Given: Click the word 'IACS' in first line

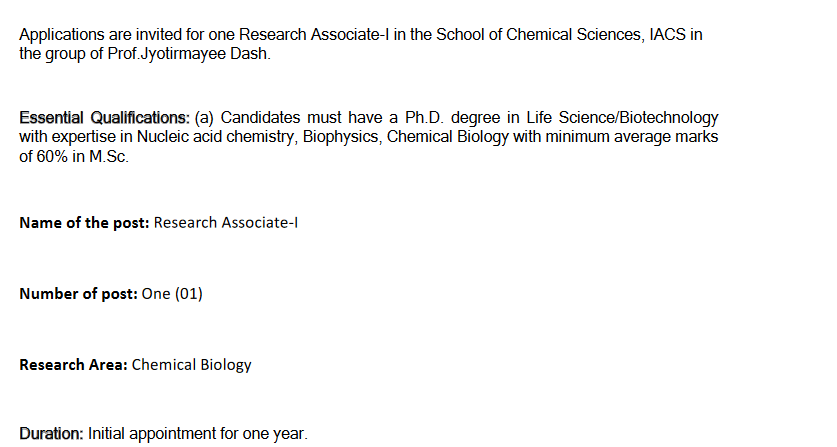Looking at the screenshot, I should [x=667, y=35].
